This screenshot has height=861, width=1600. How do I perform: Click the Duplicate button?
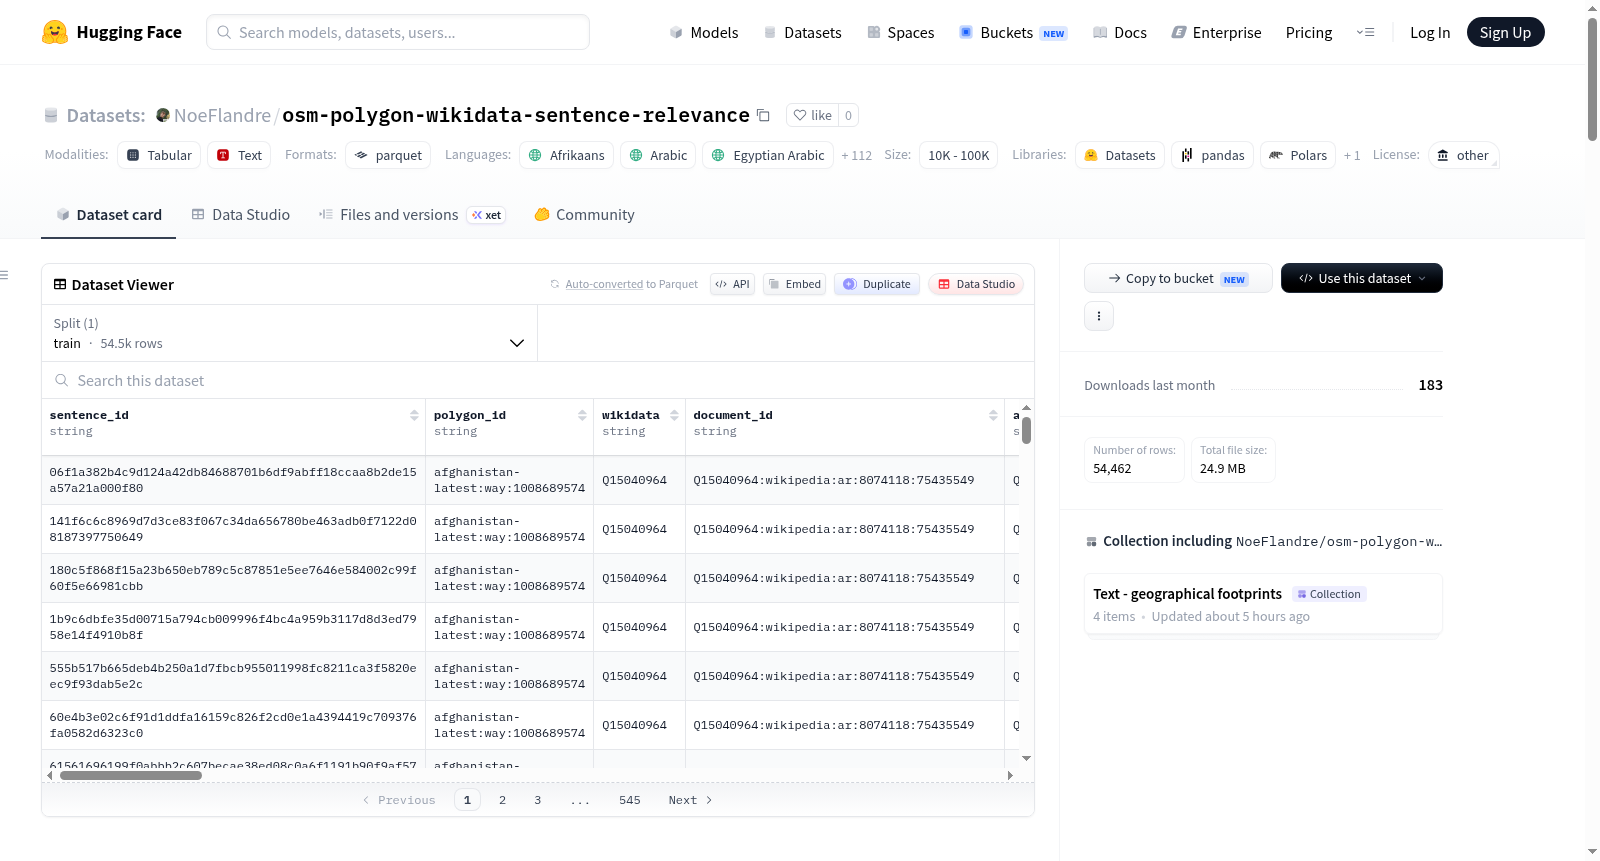coord(876,284)
